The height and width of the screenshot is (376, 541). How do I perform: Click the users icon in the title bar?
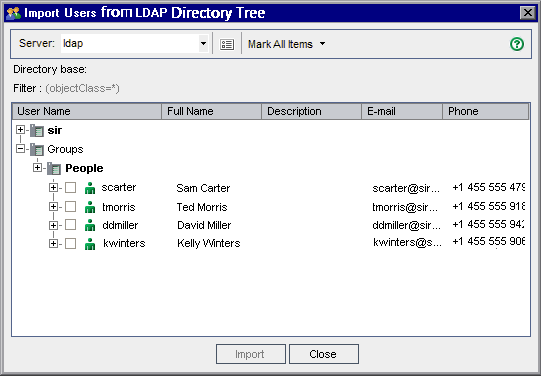tap(13, 13)
